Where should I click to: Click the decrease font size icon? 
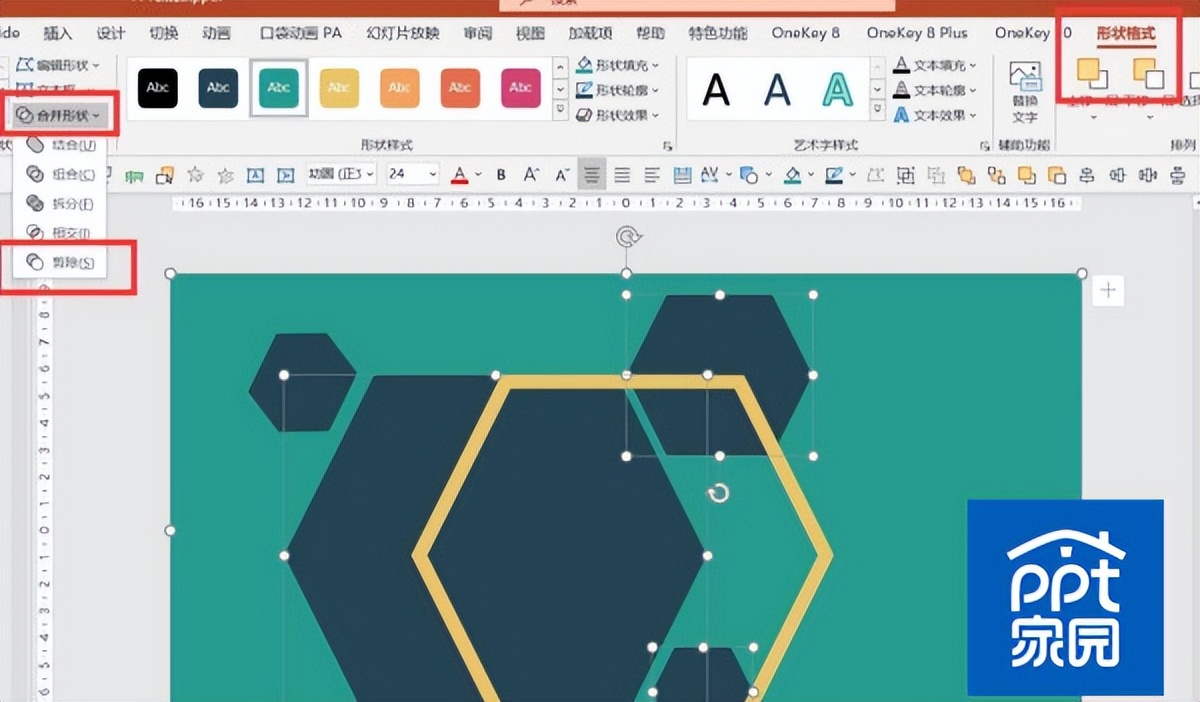(x=561, y=175)
